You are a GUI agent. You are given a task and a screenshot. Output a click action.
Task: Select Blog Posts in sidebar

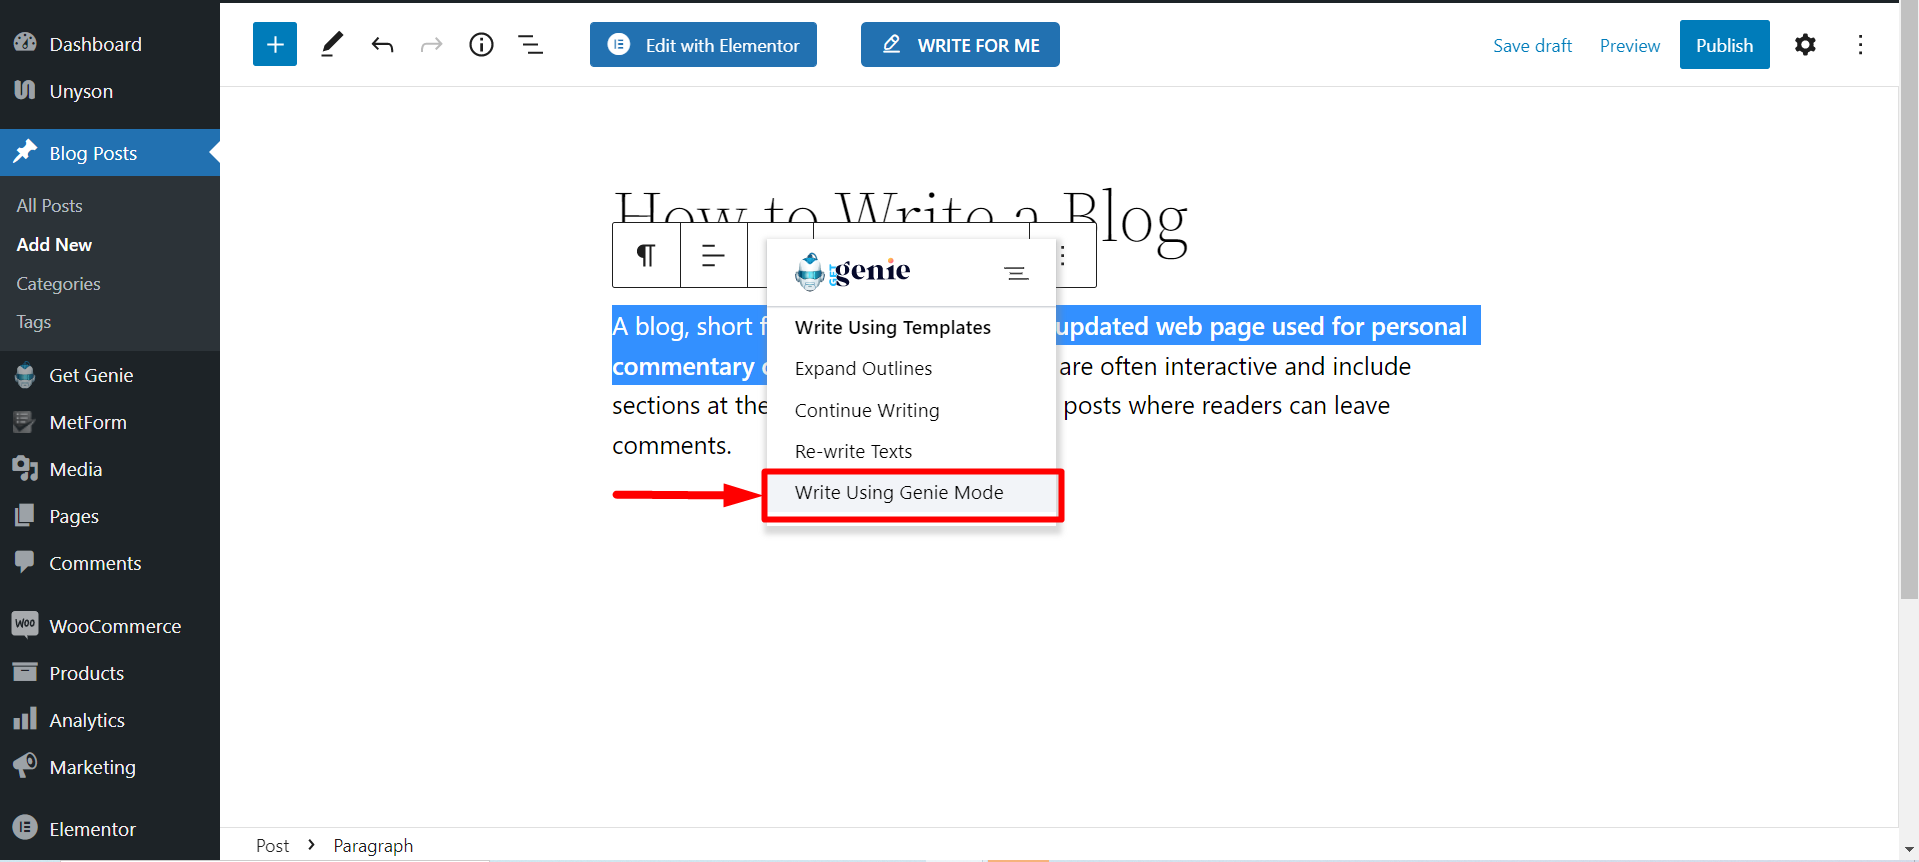(110, 153)
